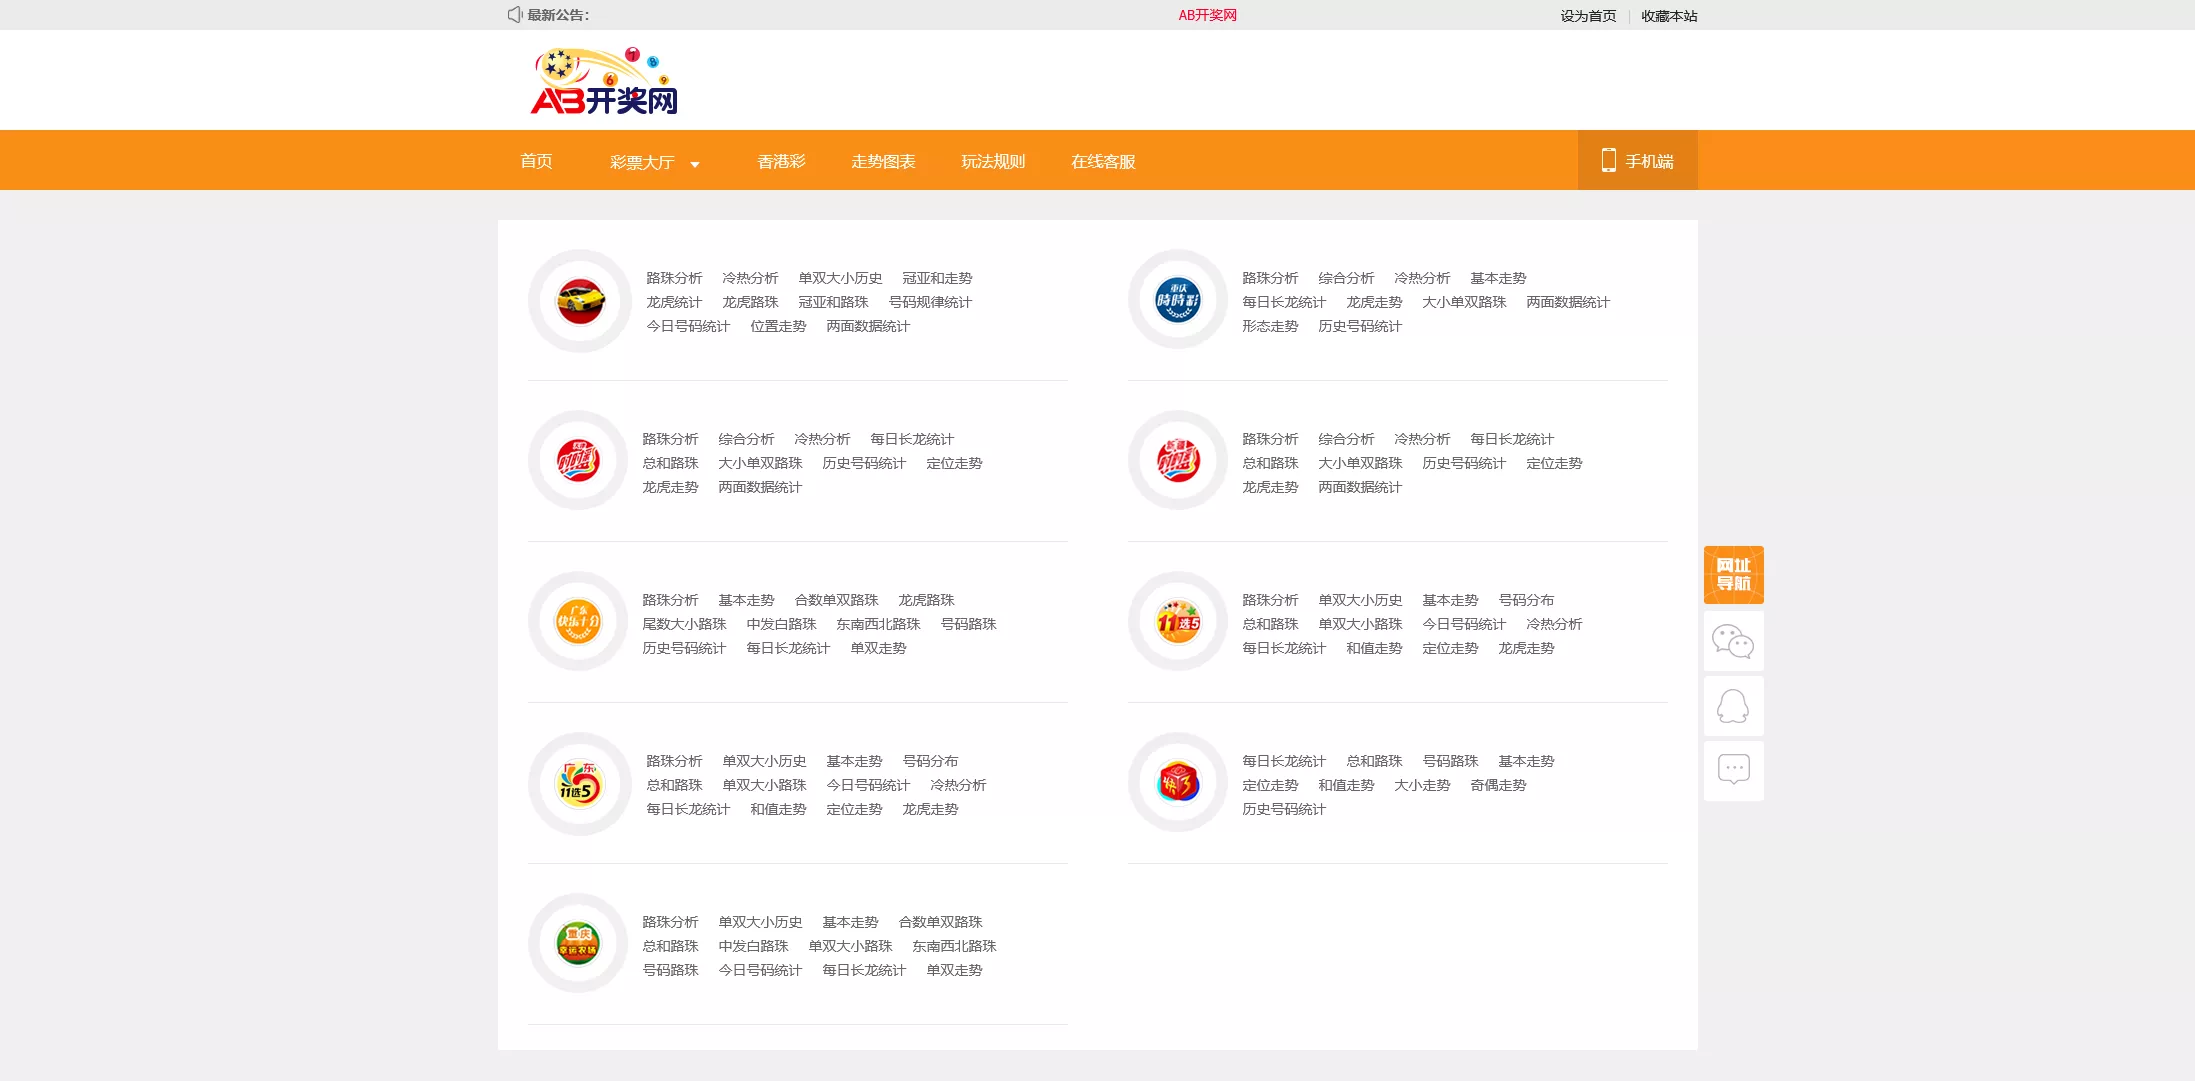Click the yellow racing car lottery icon
This screenshot has height=1081, width=2195.
[579, 301]
